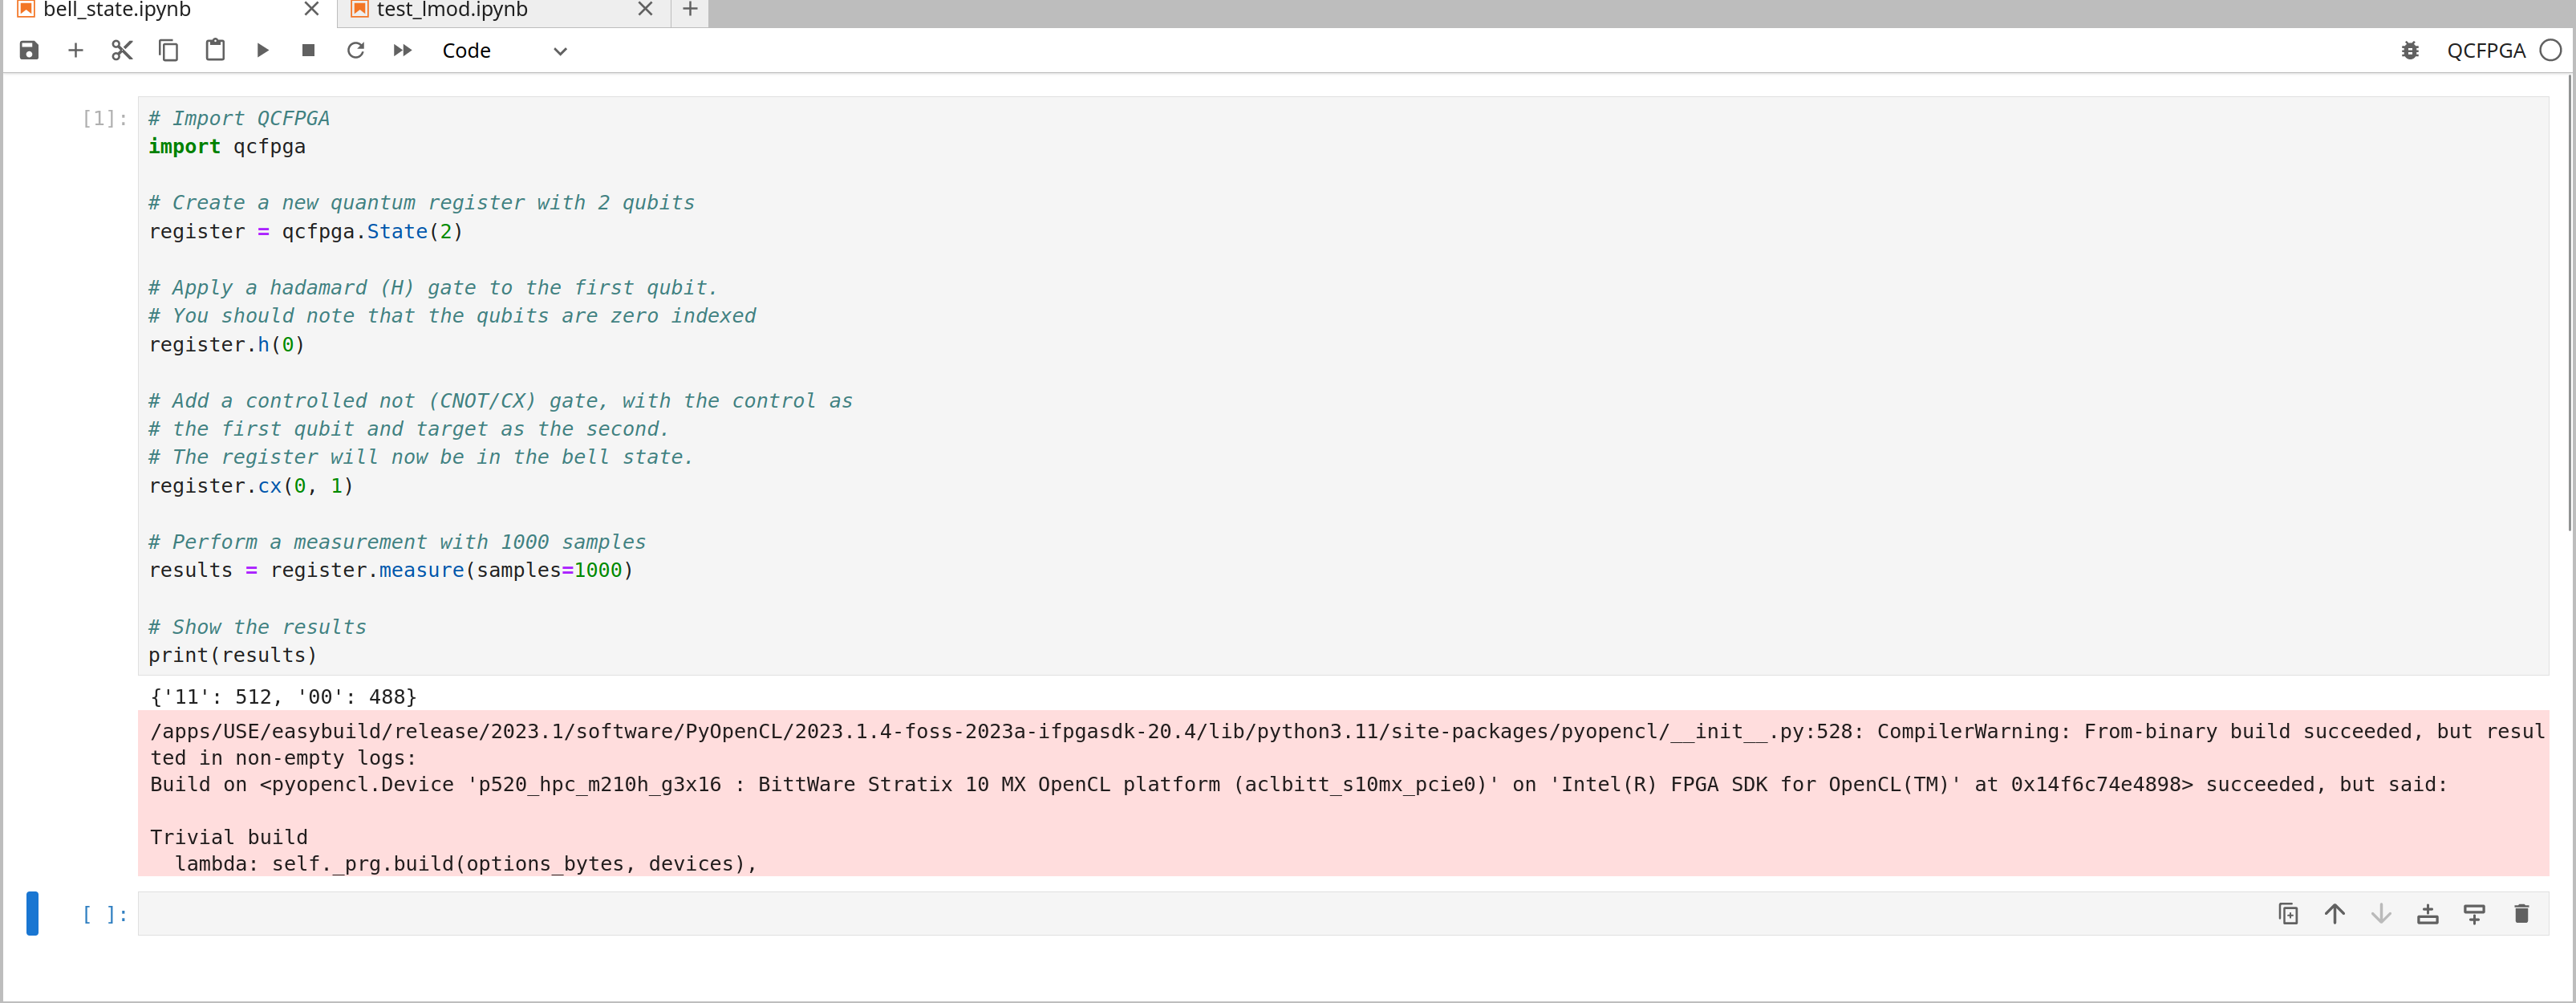
Task: Copy the selected cell from the toolbar
Action: pos(168,50)
